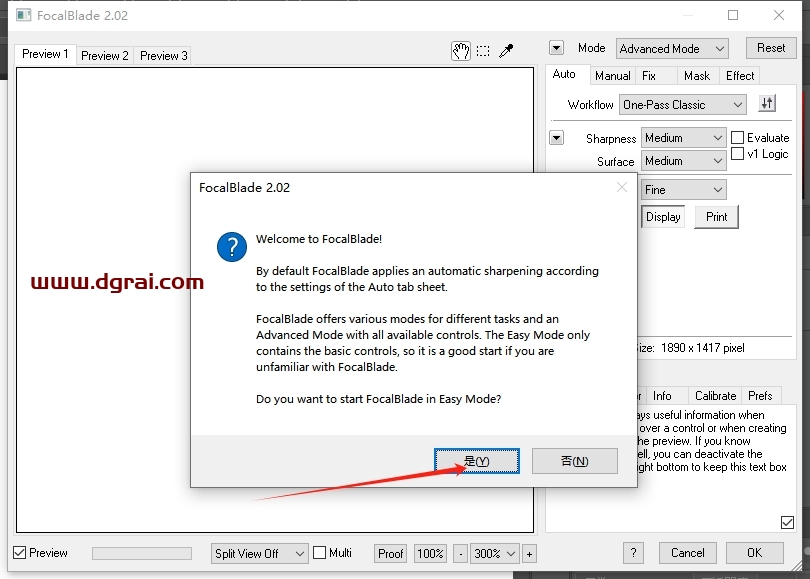Toggle the help text box checkbox
This screenshot has height=579, width=810.
(x=787, y=523)
